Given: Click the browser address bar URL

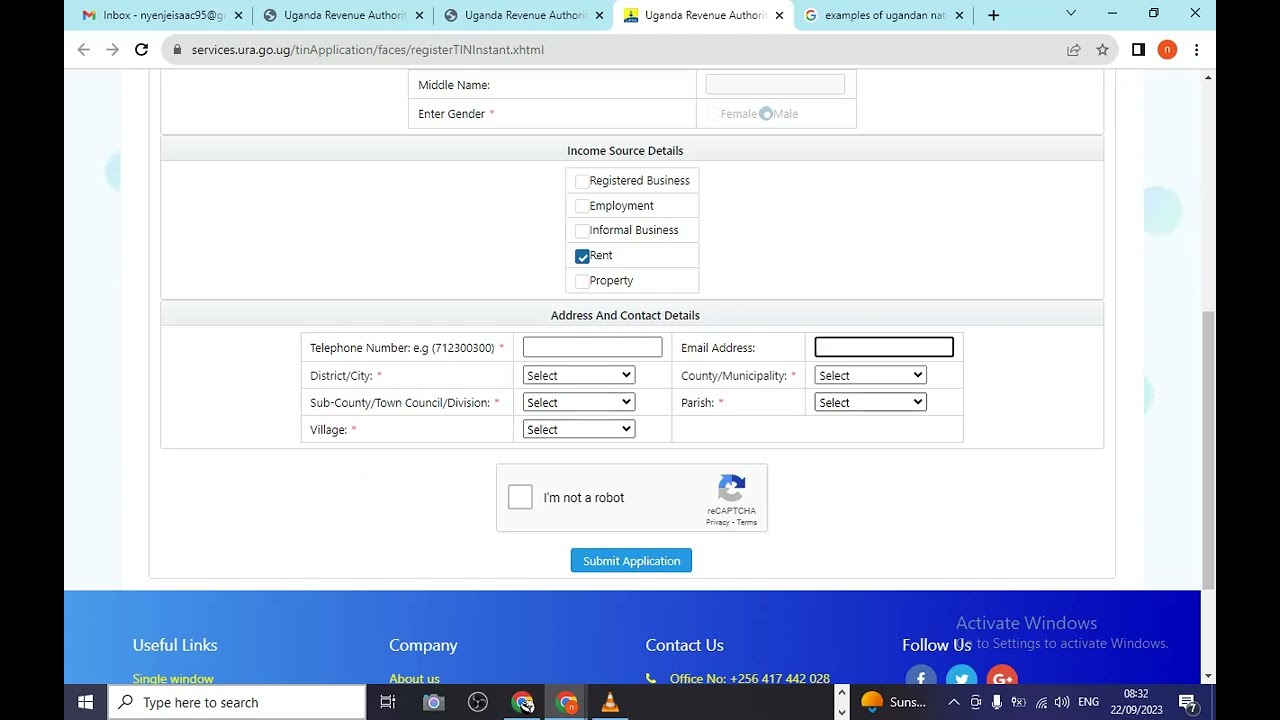Looking at the screenshot, I should click(x=368, y=49).
